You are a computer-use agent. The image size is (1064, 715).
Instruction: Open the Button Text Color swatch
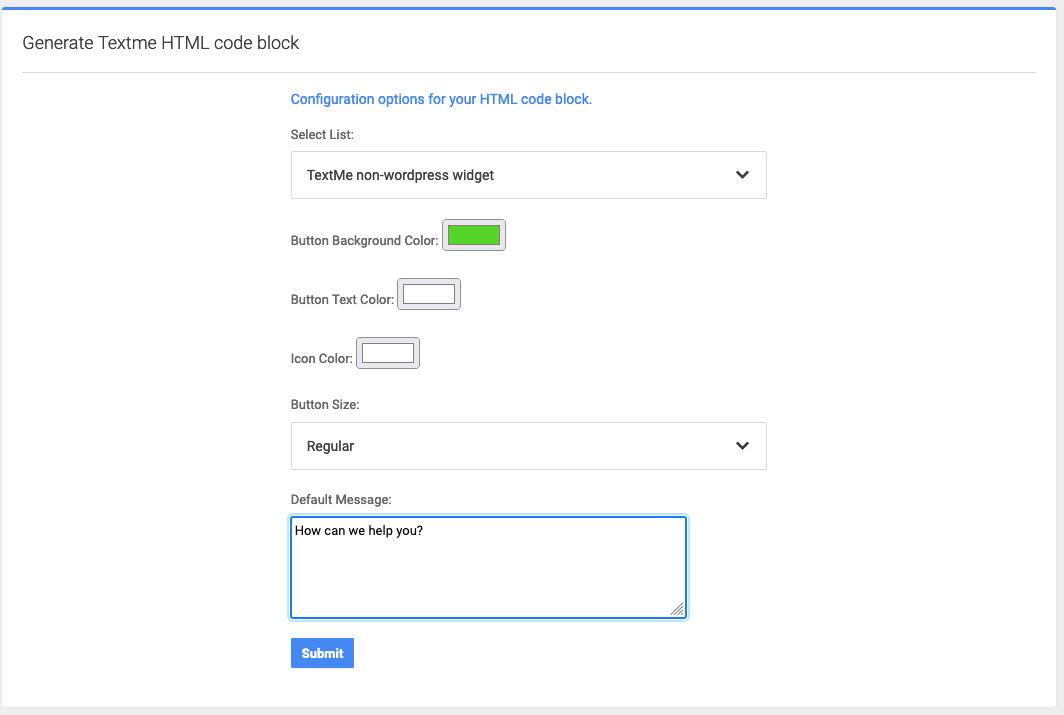[x=429, y=294]
